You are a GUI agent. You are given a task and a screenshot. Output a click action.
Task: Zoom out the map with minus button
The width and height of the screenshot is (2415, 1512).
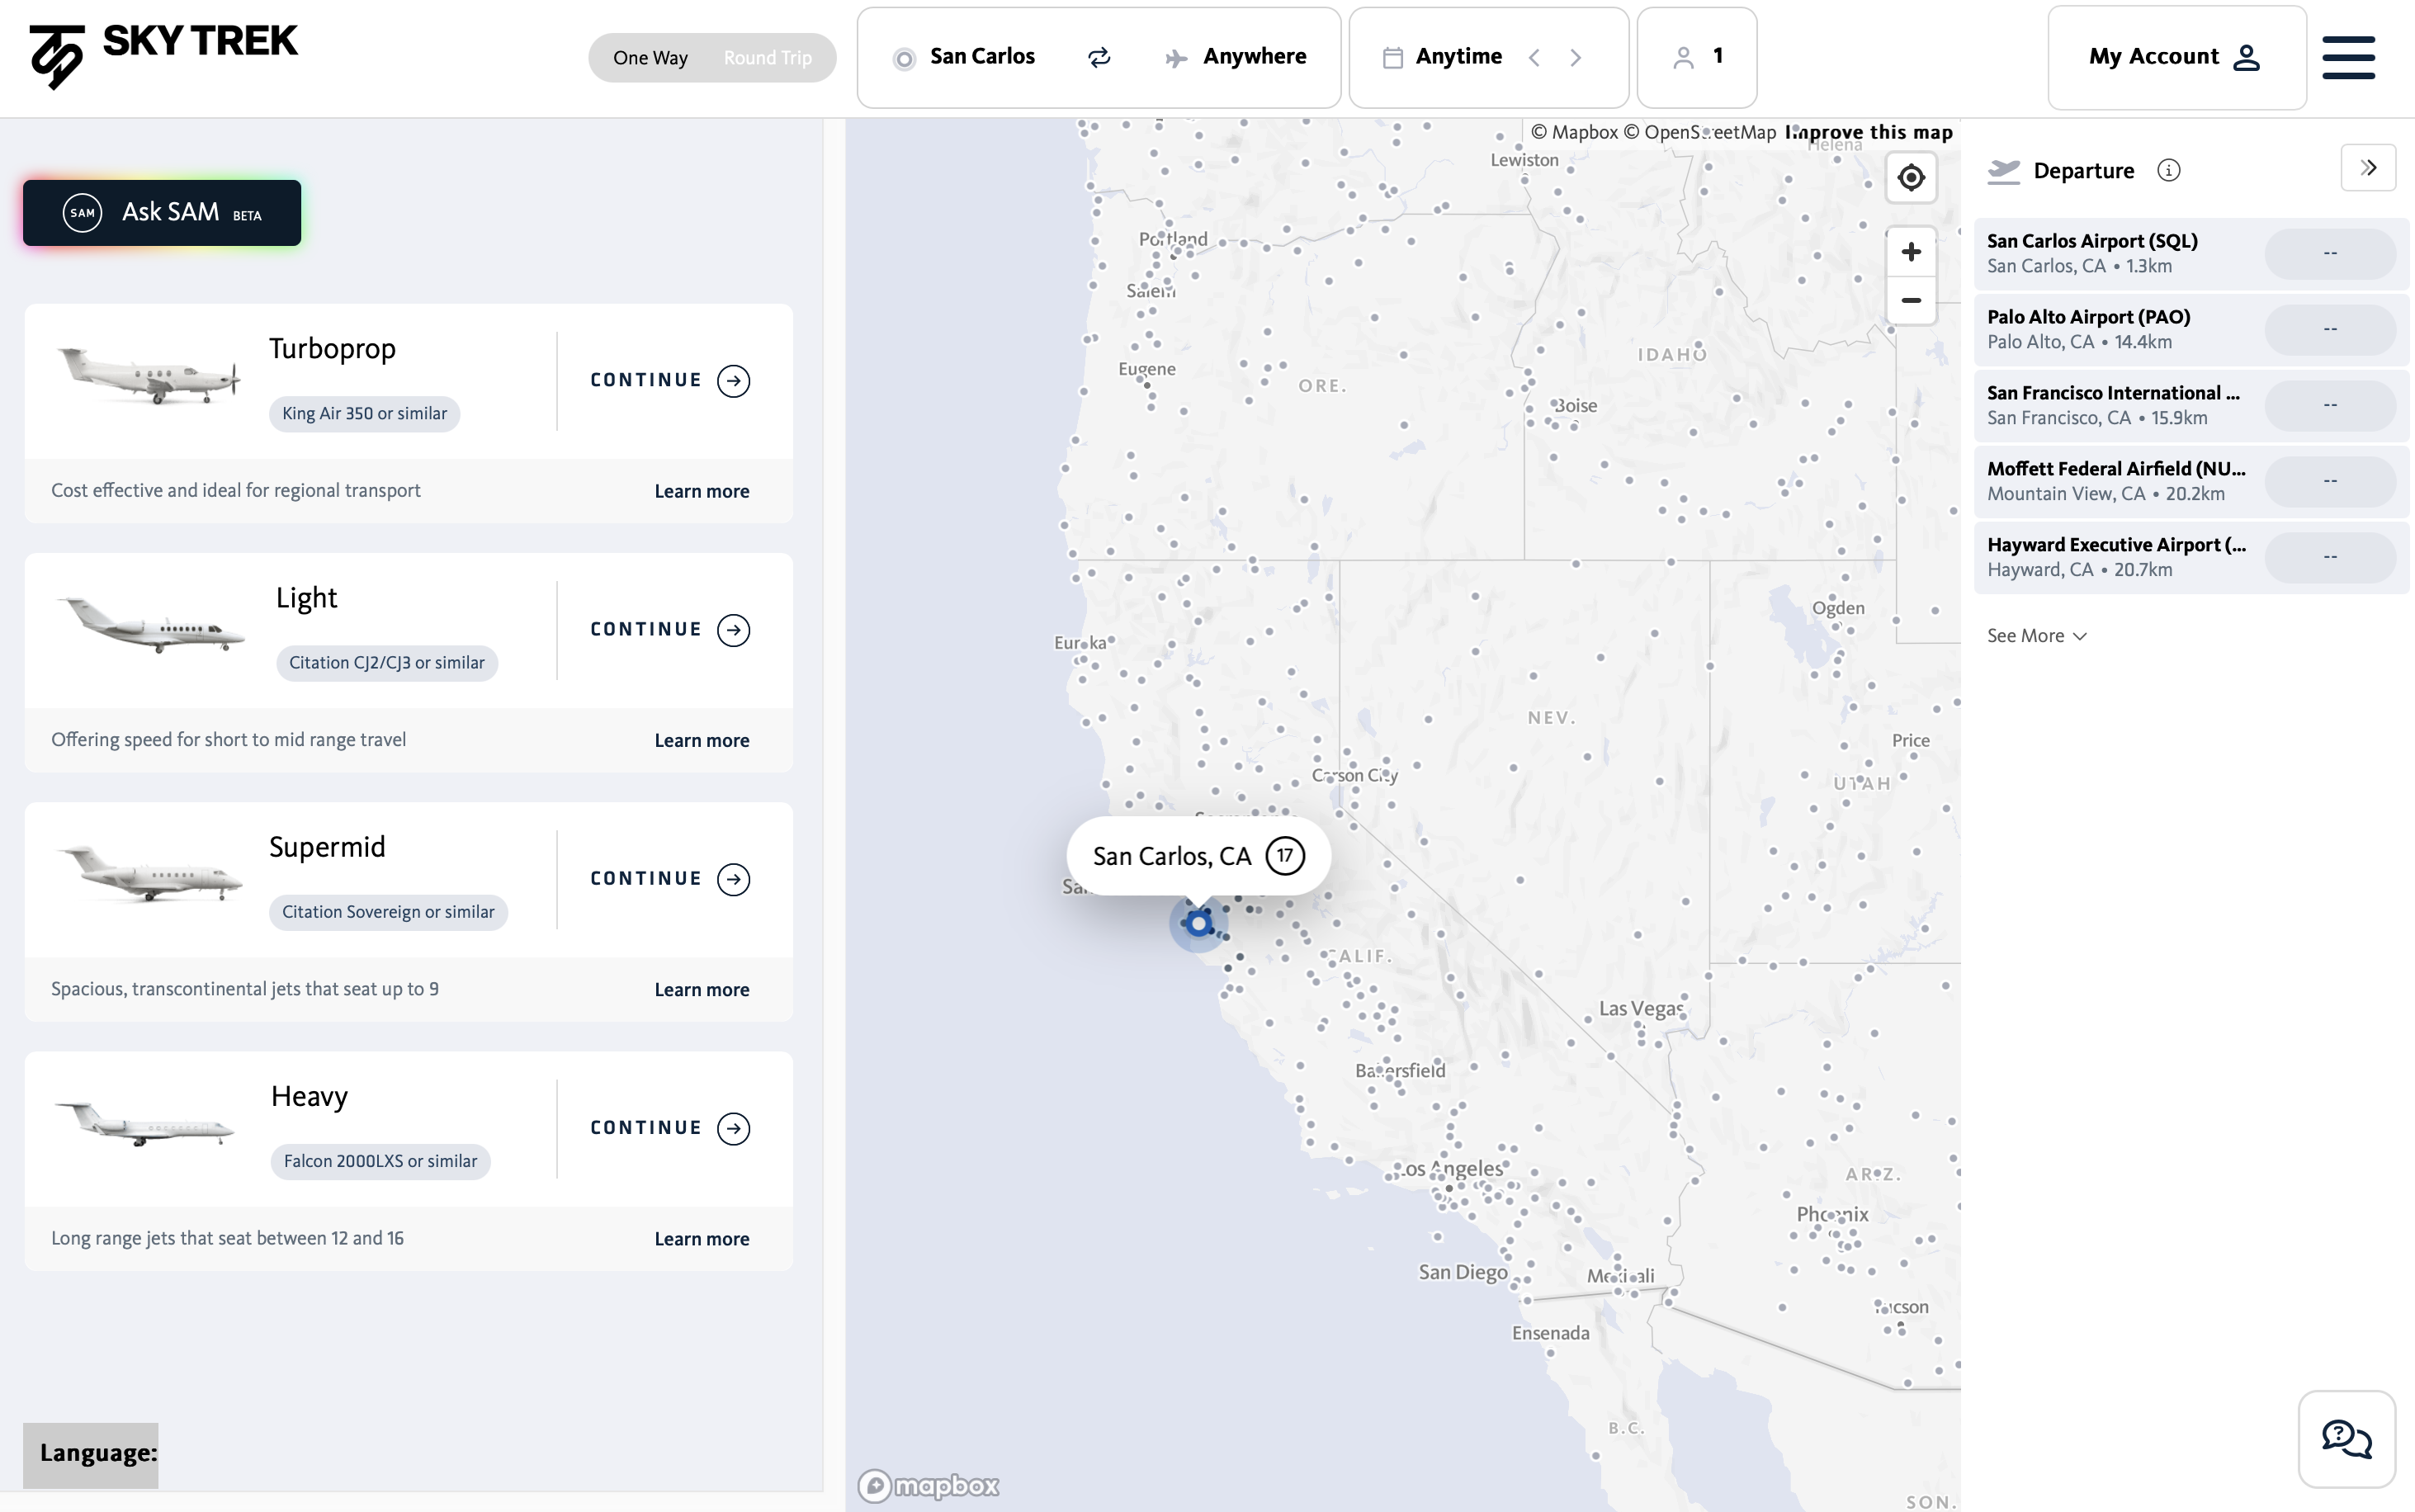click(x=1910, y=301)
